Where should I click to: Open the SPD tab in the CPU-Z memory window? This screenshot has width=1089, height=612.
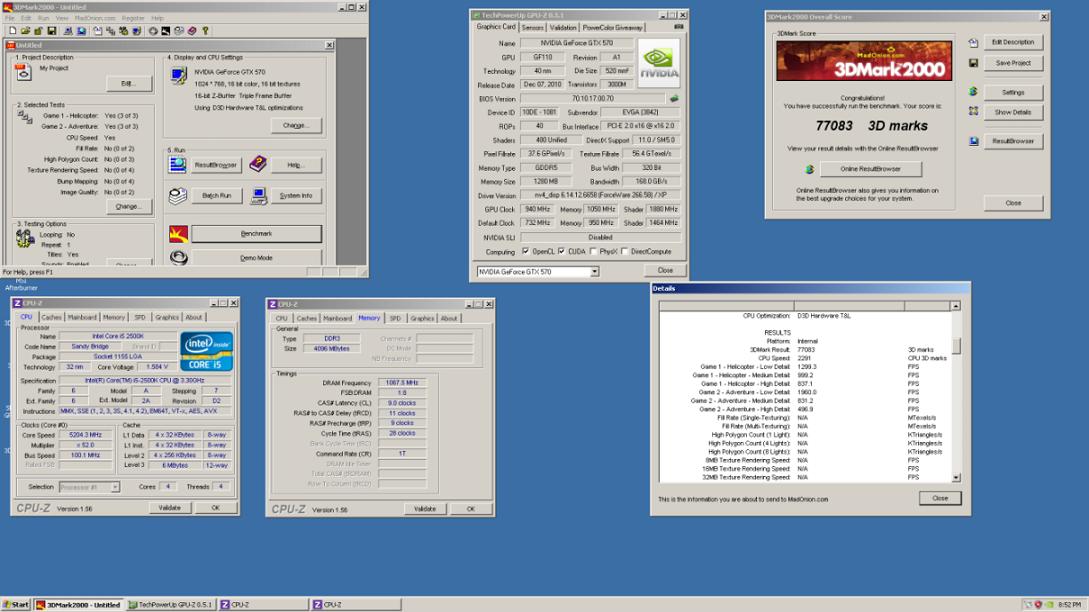[394, 318]
